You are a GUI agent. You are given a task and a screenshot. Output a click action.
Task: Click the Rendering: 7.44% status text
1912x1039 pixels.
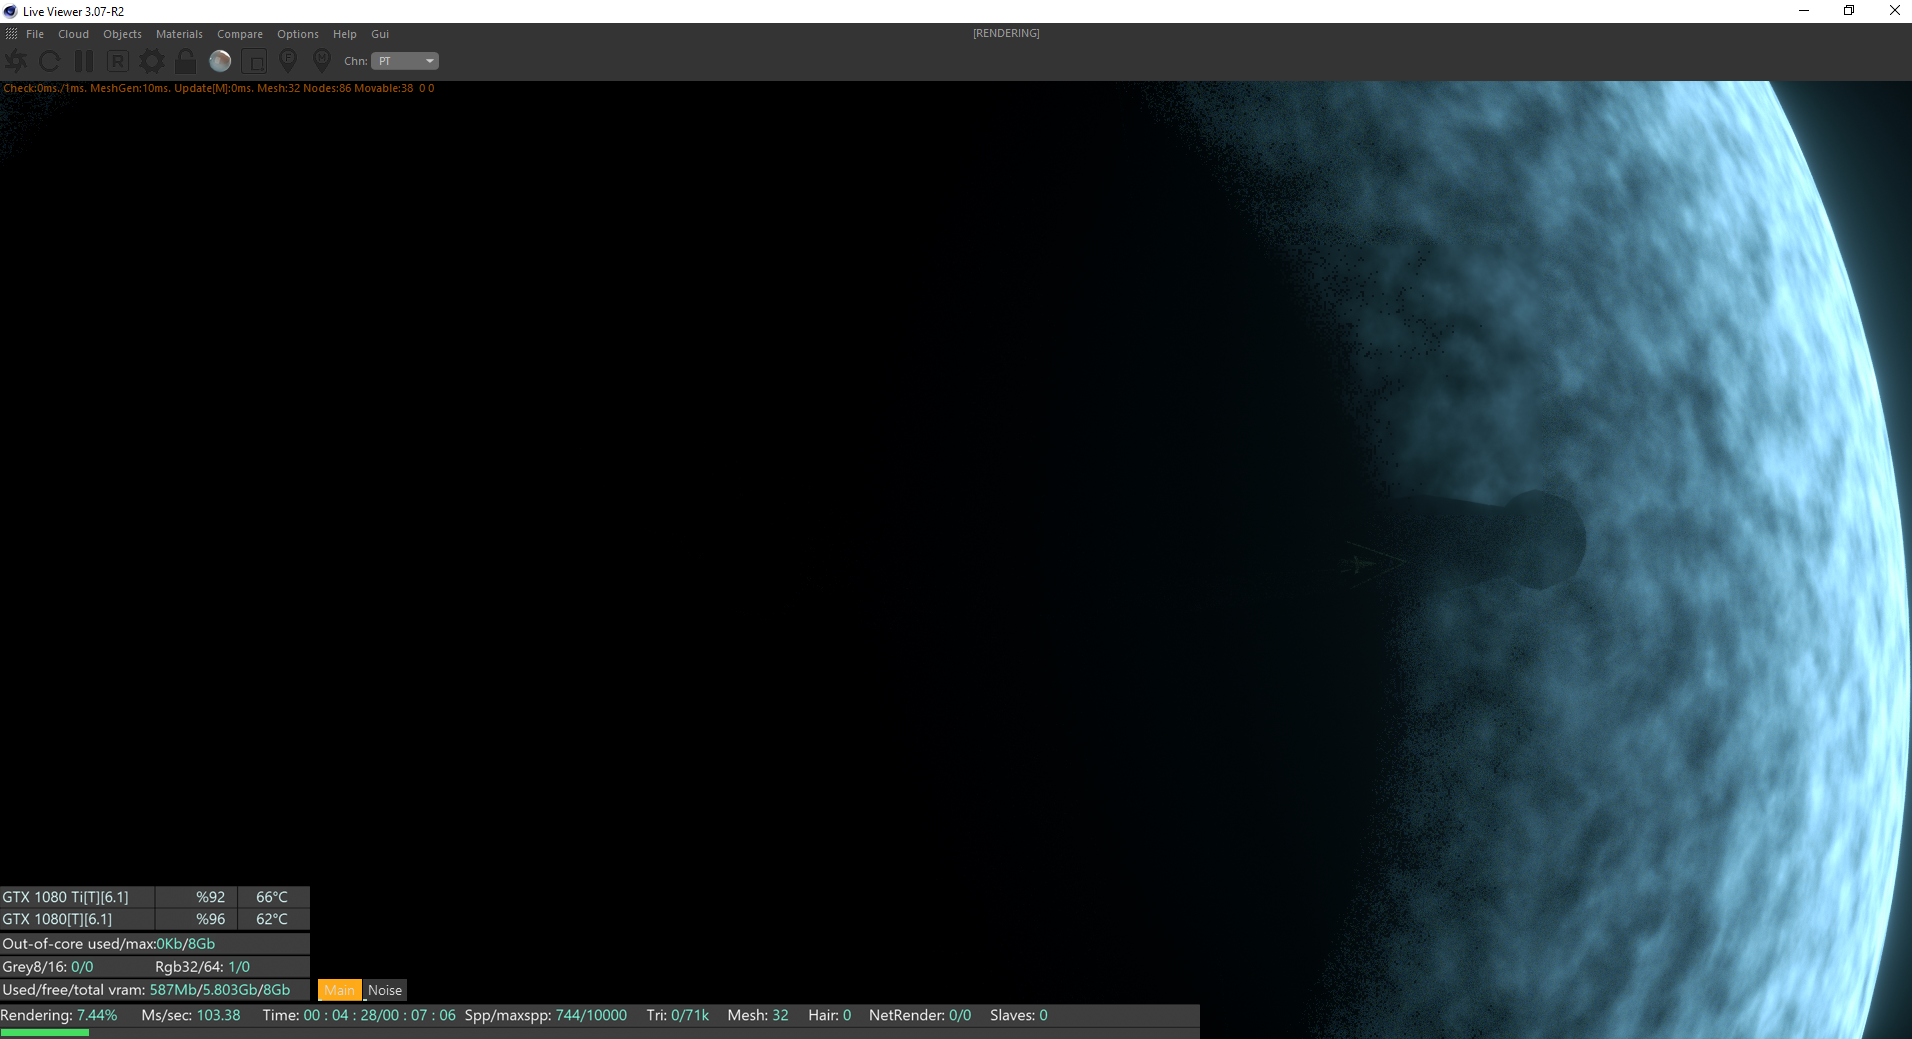click(59, 1015)
